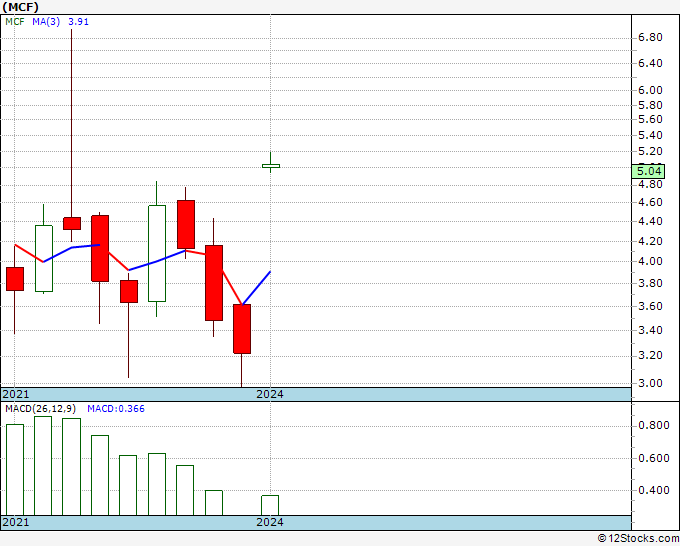This screenshot has width=680, height=546.
Task: Click the 5.20 price axis label
Action: click(x=650, y=151)
